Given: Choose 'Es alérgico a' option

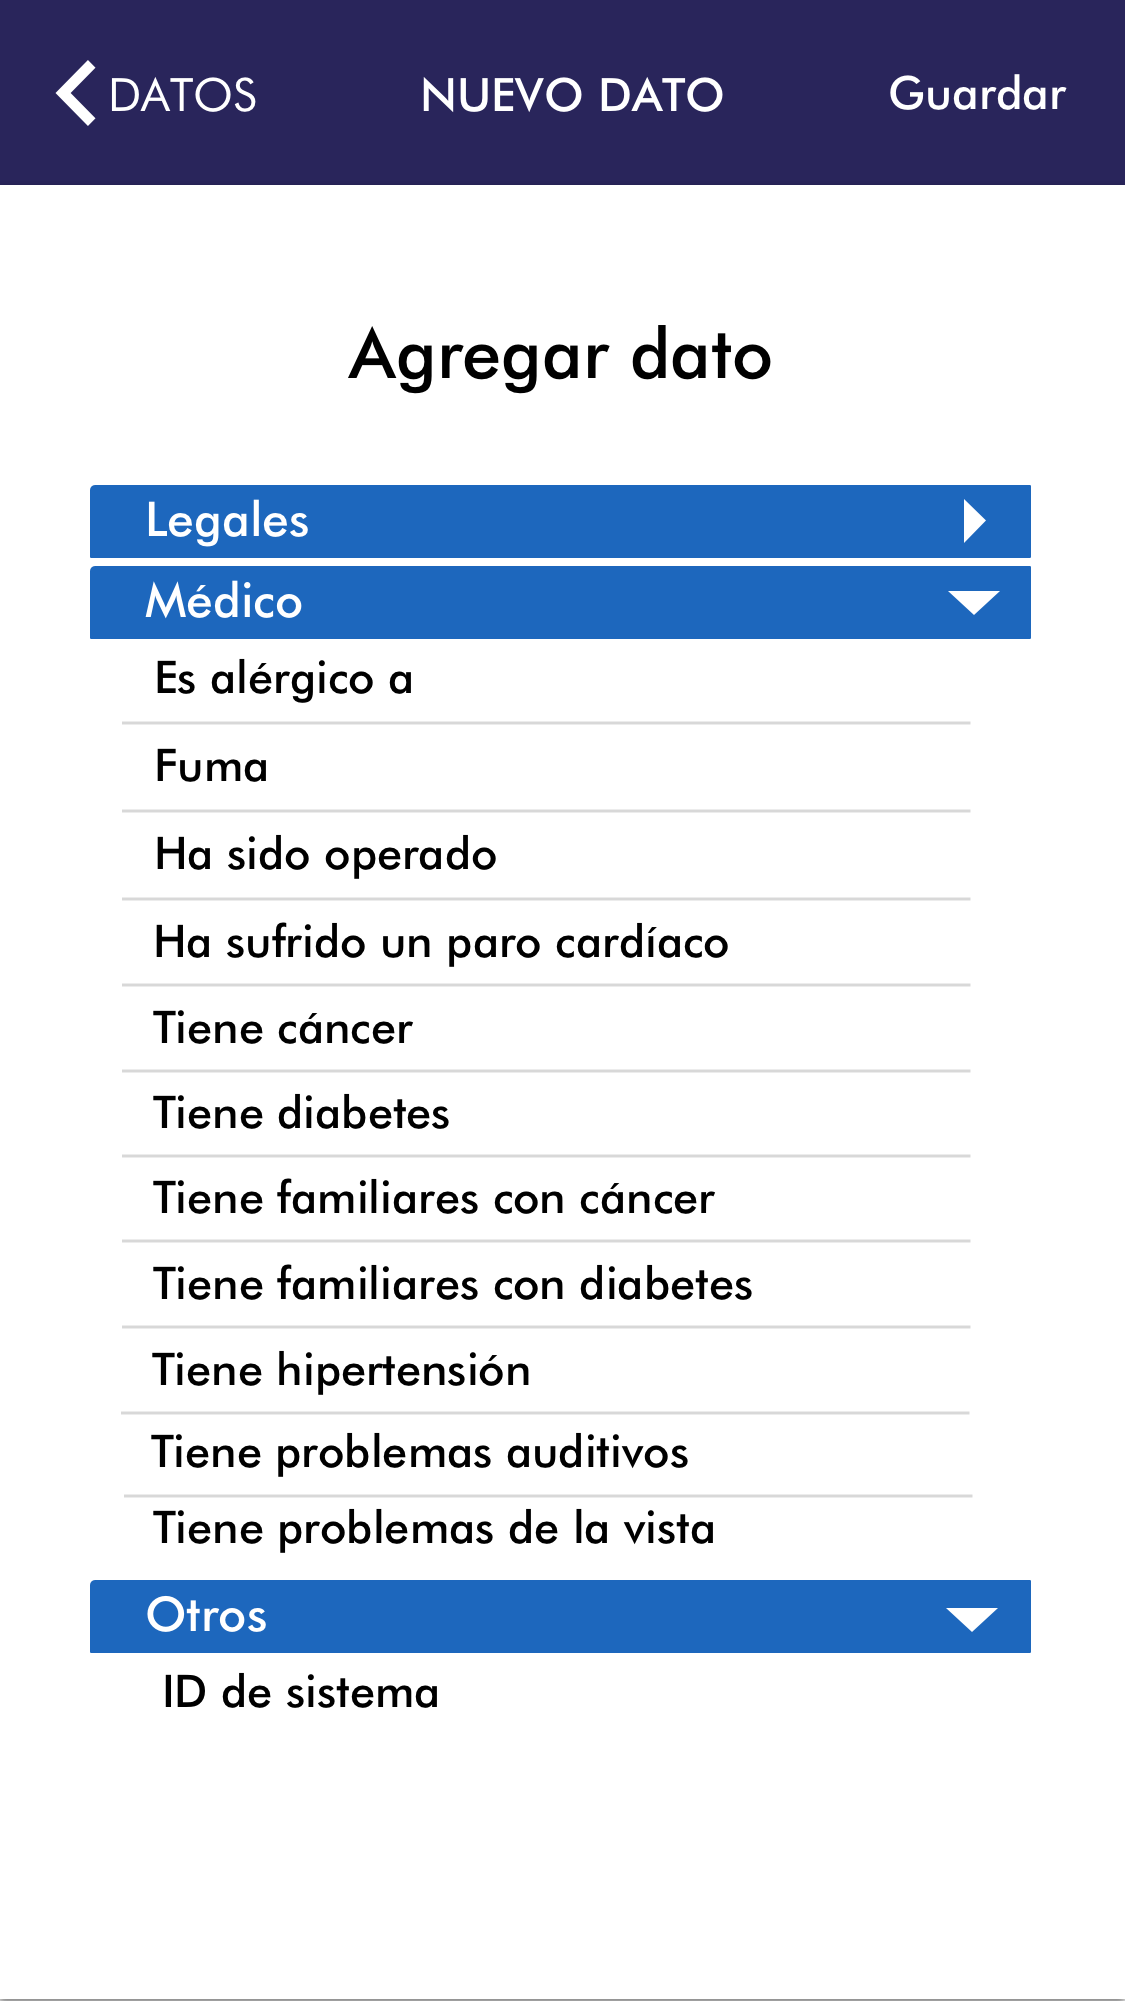Looking at the screenshot, I should coord(284,680).
